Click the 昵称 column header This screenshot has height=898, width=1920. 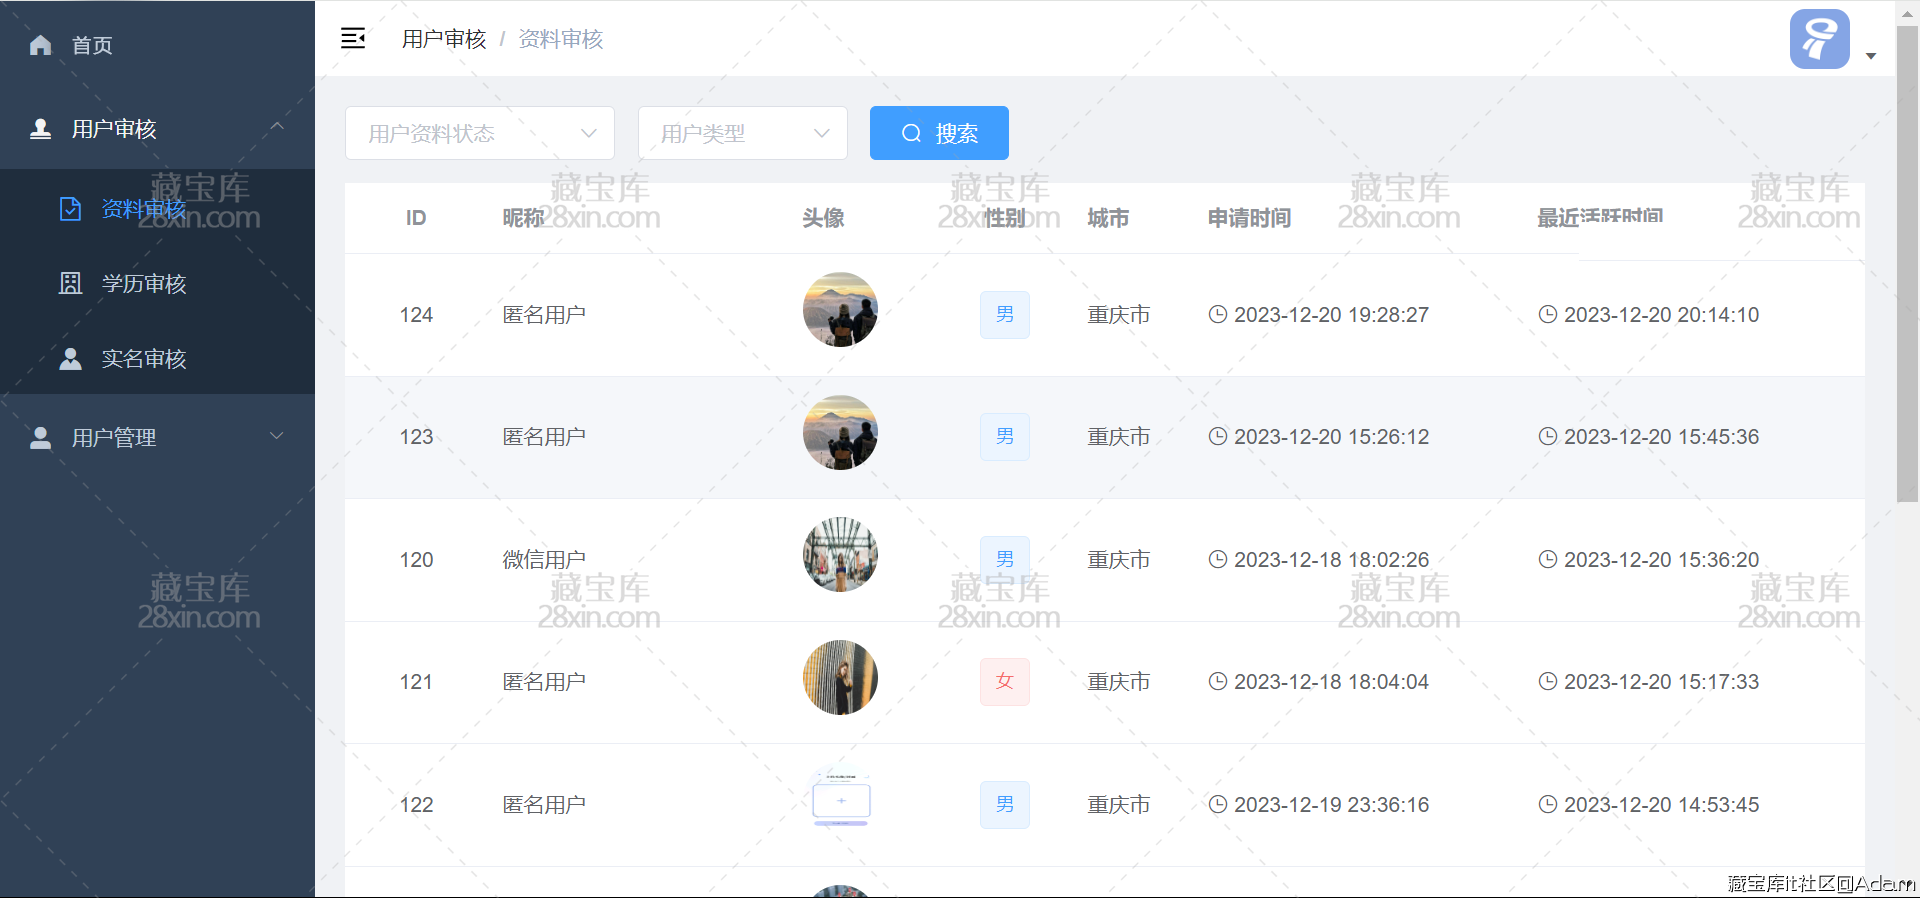[523, 218]
